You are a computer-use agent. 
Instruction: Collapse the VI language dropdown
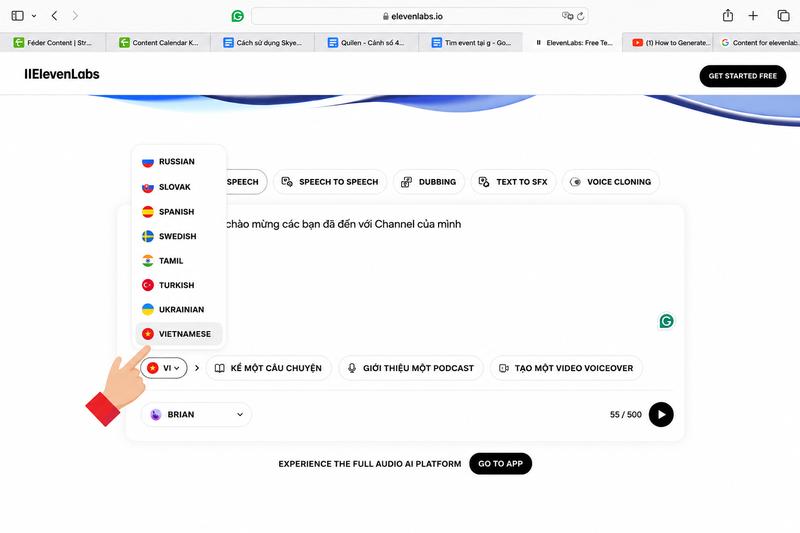tap(164, 368)
